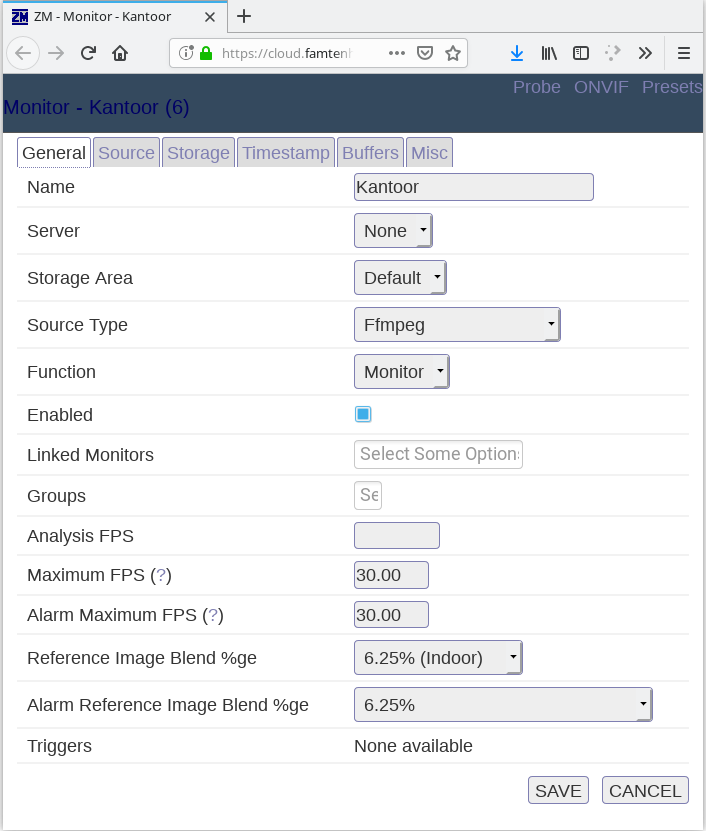Viewport: 706px width, 831px height.
Task: Open the Function dropdown set to Monitor
Action: click(x=401, y=372)
